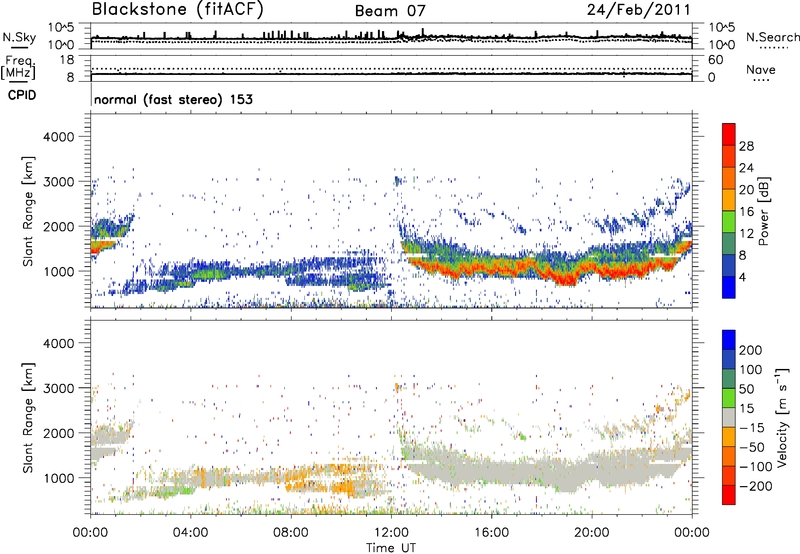Click the 3000 tick on velocity panel axis
Viewport: 800px width, 554px height.
click(x=59, y=388)
